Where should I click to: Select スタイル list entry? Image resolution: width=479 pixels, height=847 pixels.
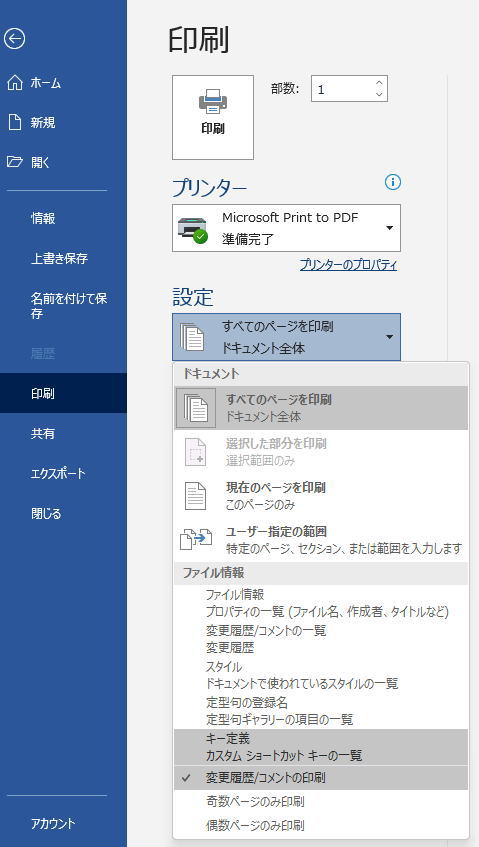pyautogui.click(x=321, y=675)
